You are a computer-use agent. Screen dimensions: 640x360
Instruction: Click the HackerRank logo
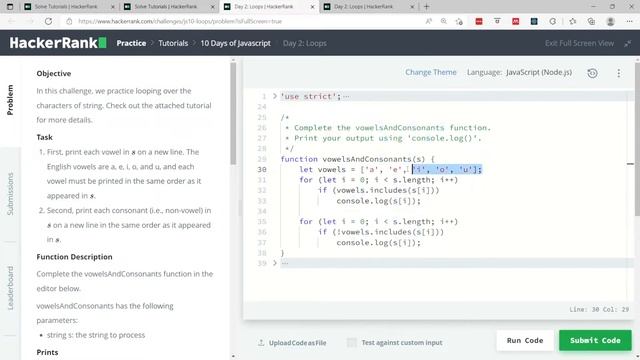pos(58,43)
